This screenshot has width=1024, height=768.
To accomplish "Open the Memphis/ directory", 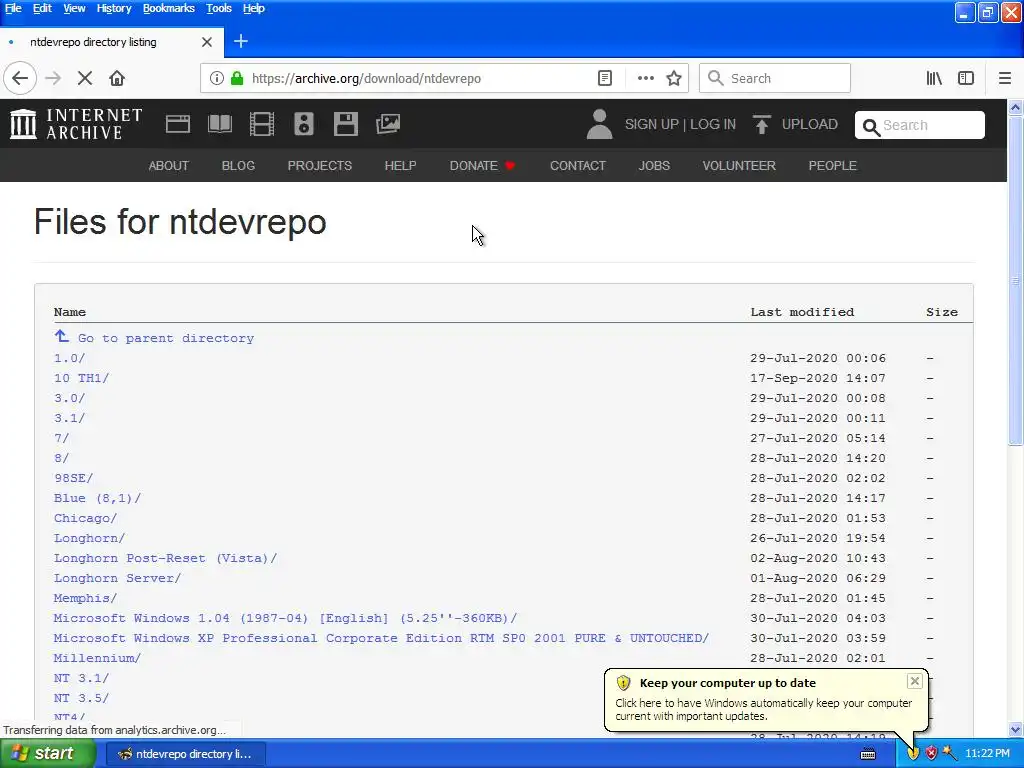I will 86,598.
